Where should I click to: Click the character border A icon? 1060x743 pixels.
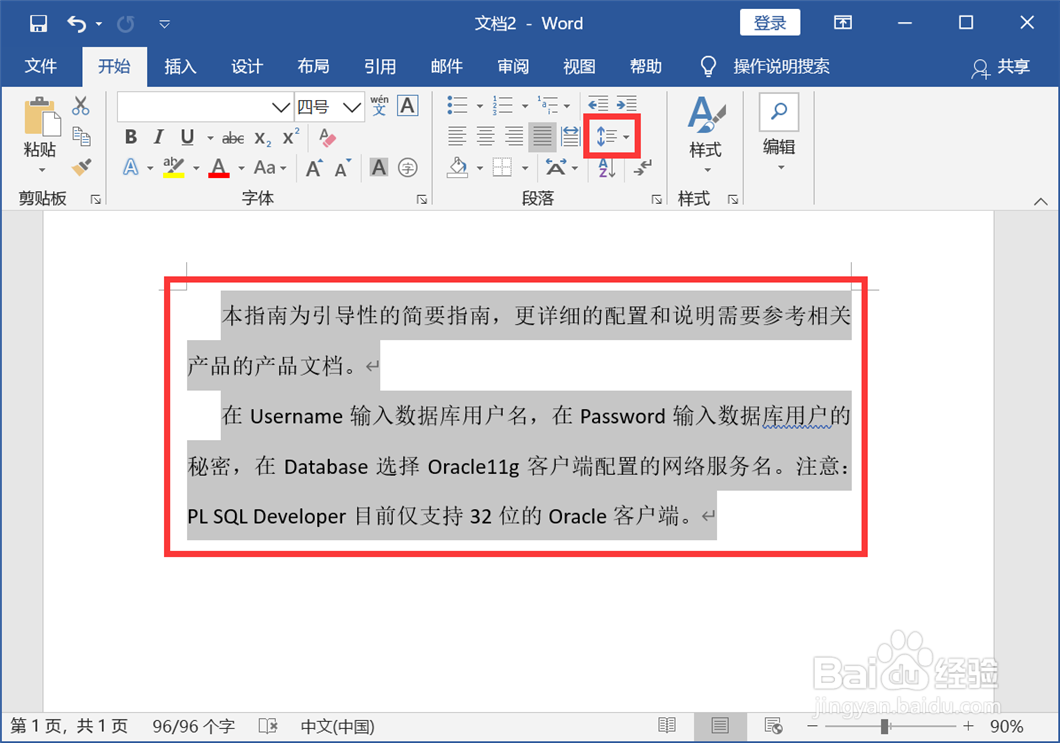coord(408,105)
